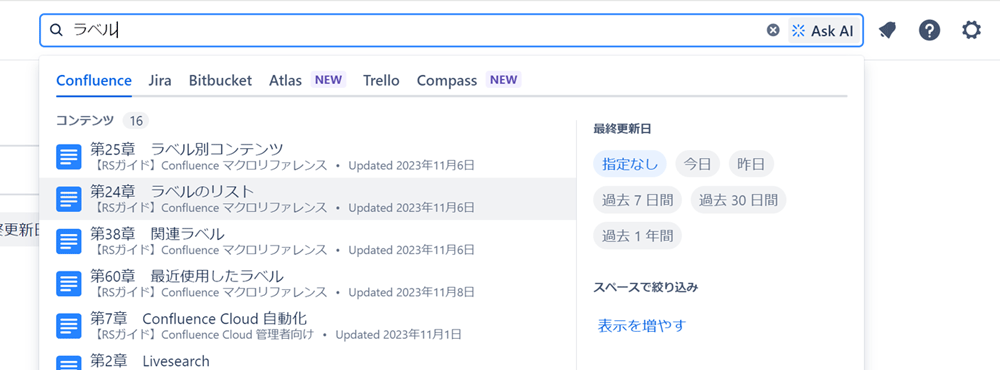Expand spaces with 表示を増やす
This screenshot has height=370, width=1000.
[642, 325]
